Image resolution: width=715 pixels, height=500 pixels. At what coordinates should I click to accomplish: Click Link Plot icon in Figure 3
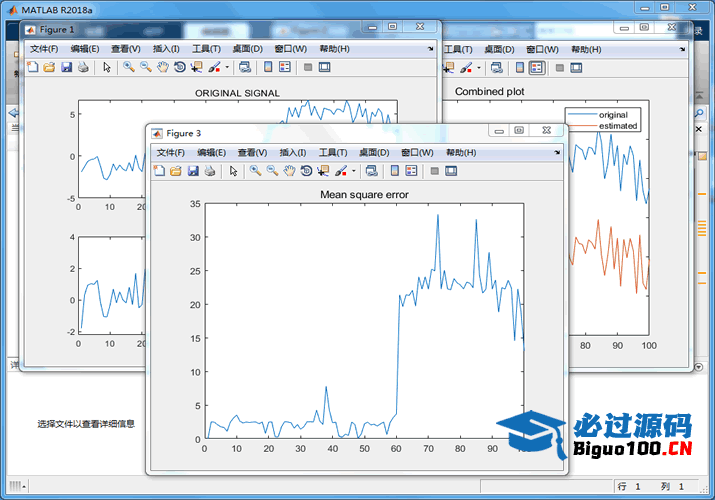coord(372,171)
